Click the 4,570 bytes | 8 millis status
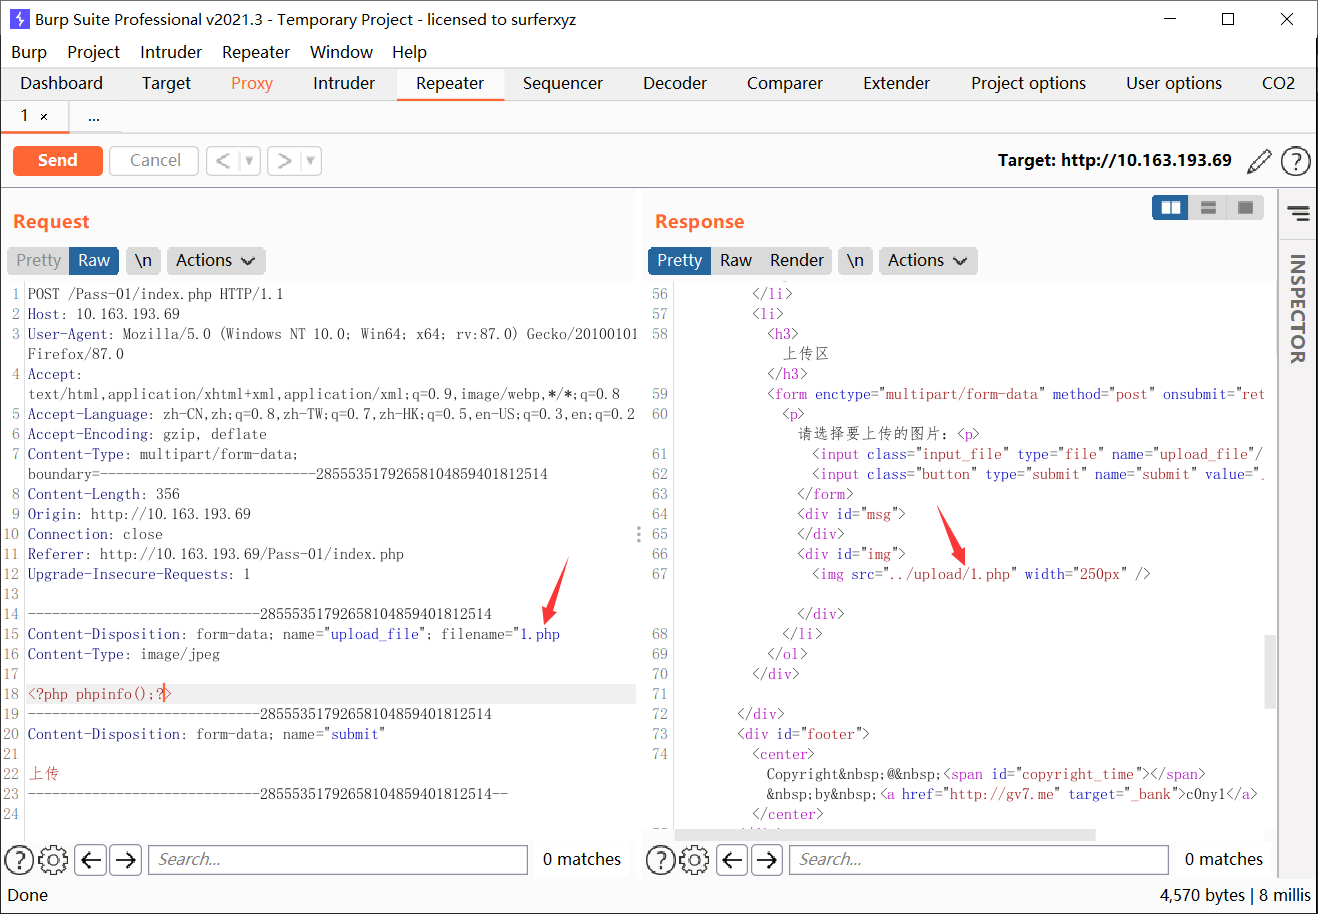 pyautogui.click(x=1235, y=895)
